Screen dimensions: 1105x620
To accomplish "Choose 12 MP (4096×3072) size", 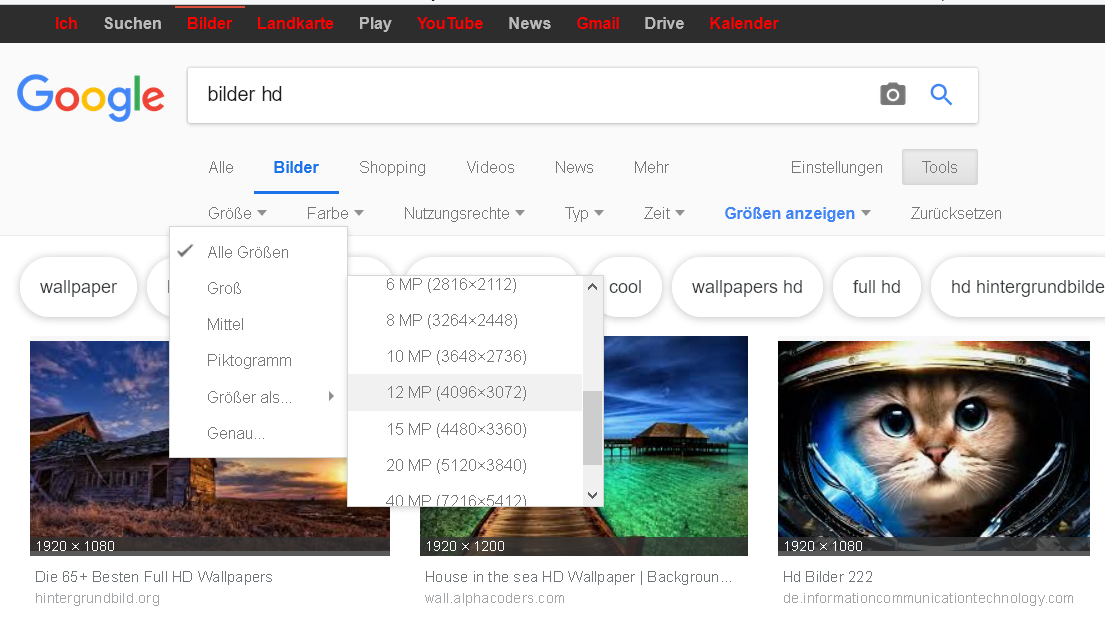I will click(x=456, y=392).
